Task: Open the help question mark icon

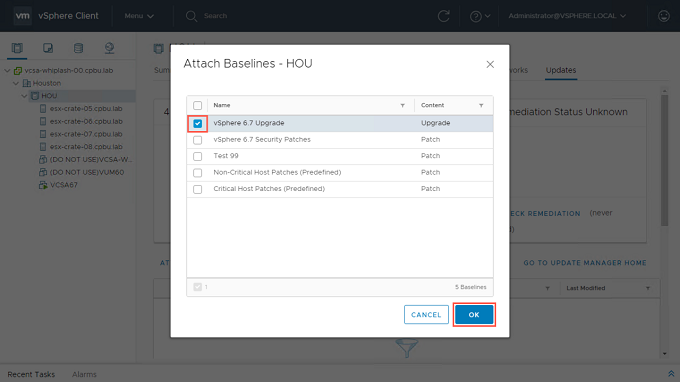Action: 476,16
